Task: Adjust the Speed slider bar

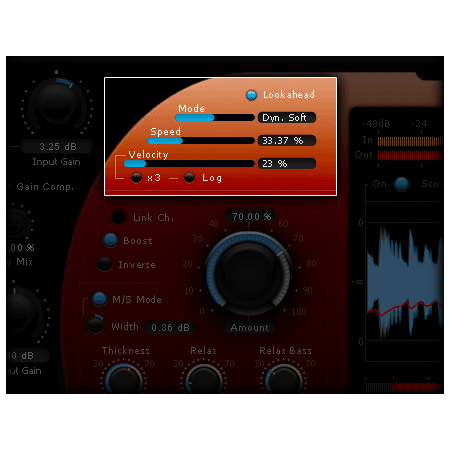Action: tap(201, 140)
